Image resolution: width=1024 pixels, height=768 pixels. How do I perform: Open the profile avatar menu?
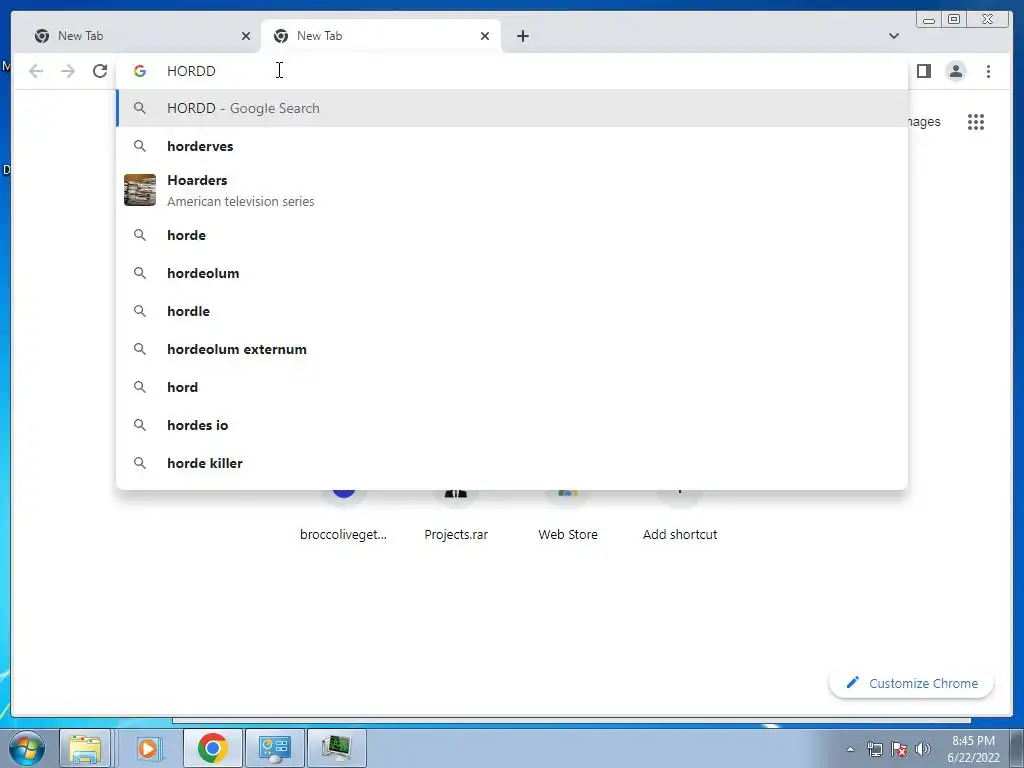click(x=955, y=71)
